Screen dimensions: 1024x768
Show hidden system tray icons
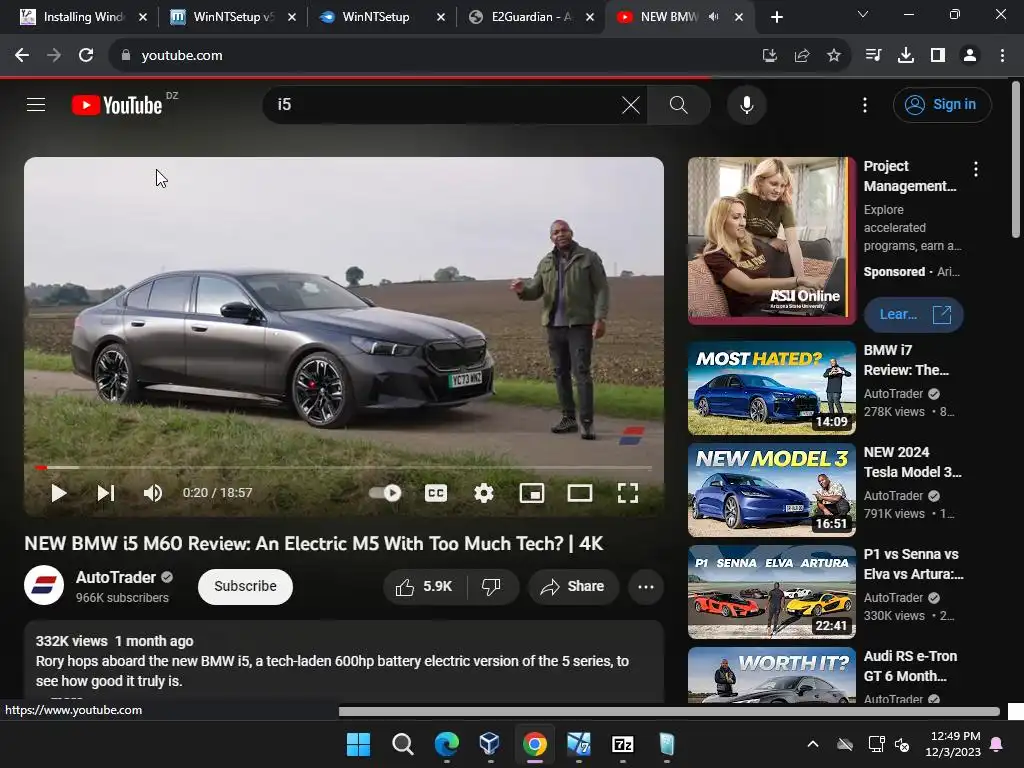click(812, 744)
